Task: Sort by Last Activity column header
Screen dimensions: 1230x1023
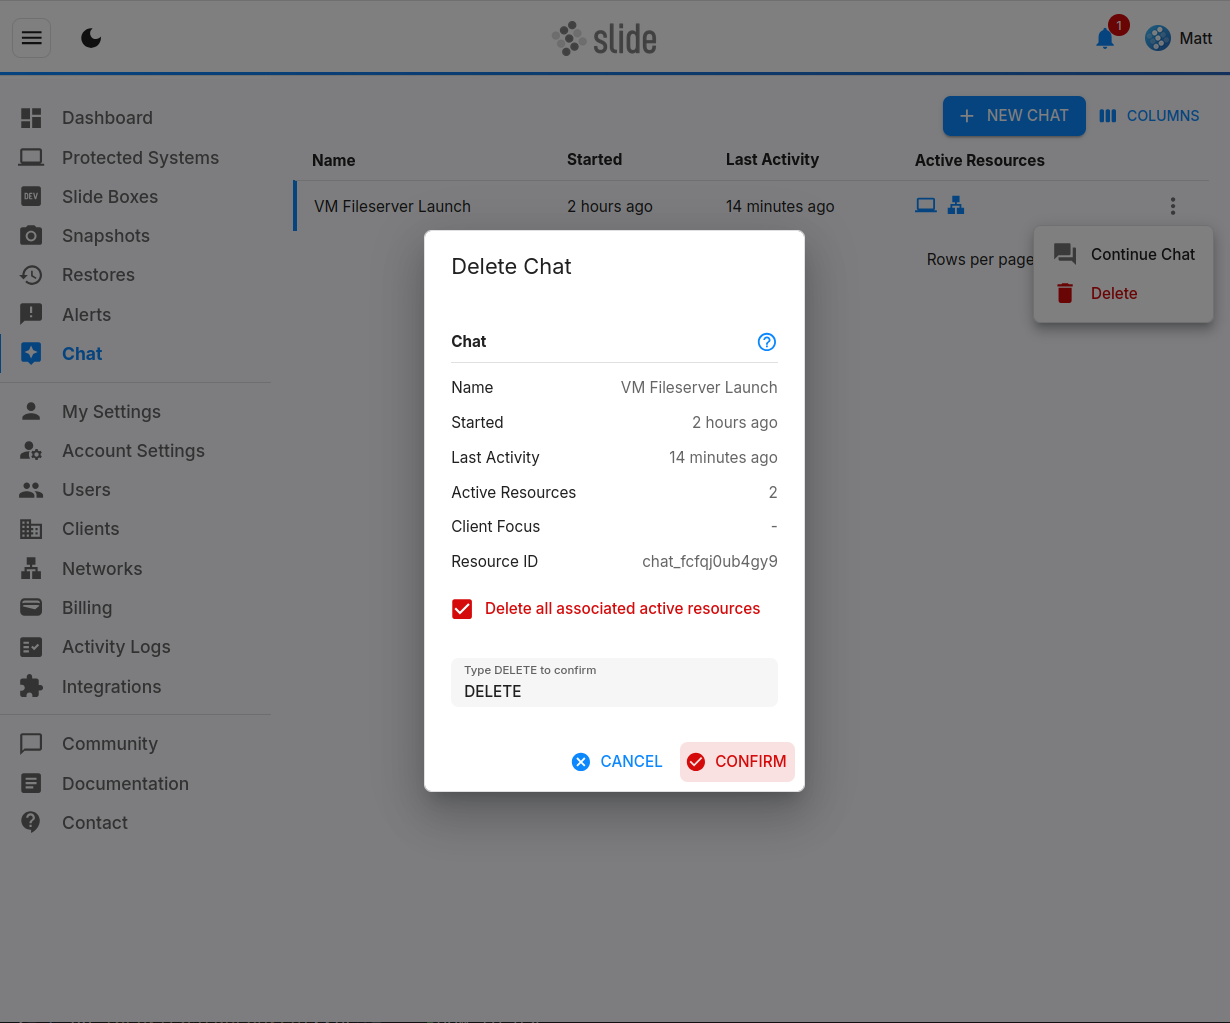Action: pyautogui.click(x=772, y=160)
